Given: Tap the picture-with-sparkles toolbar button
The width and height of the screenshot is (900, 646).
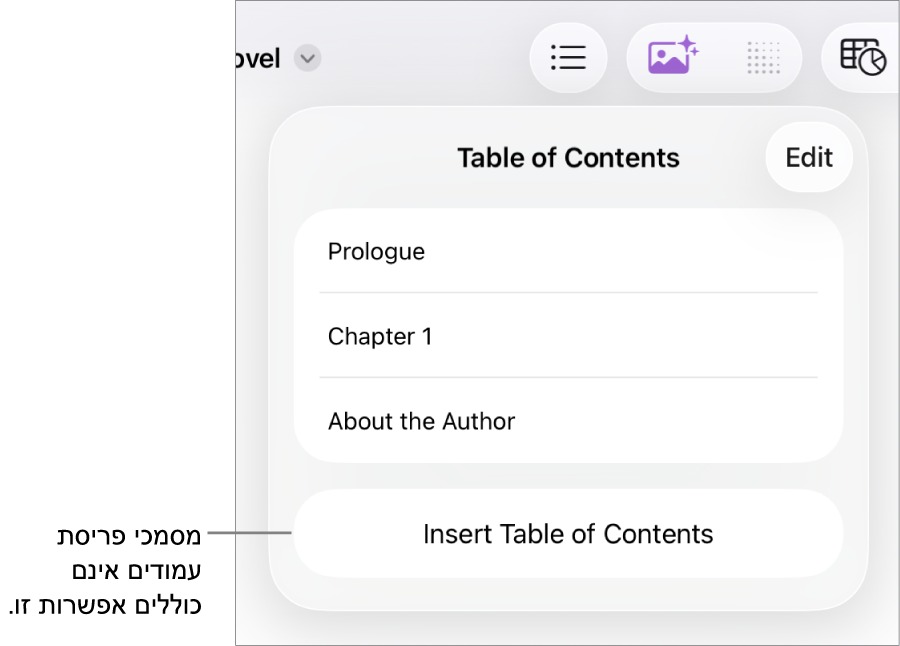Looking at the screenshot, I should pyautogui.click(x=672, y=57).
